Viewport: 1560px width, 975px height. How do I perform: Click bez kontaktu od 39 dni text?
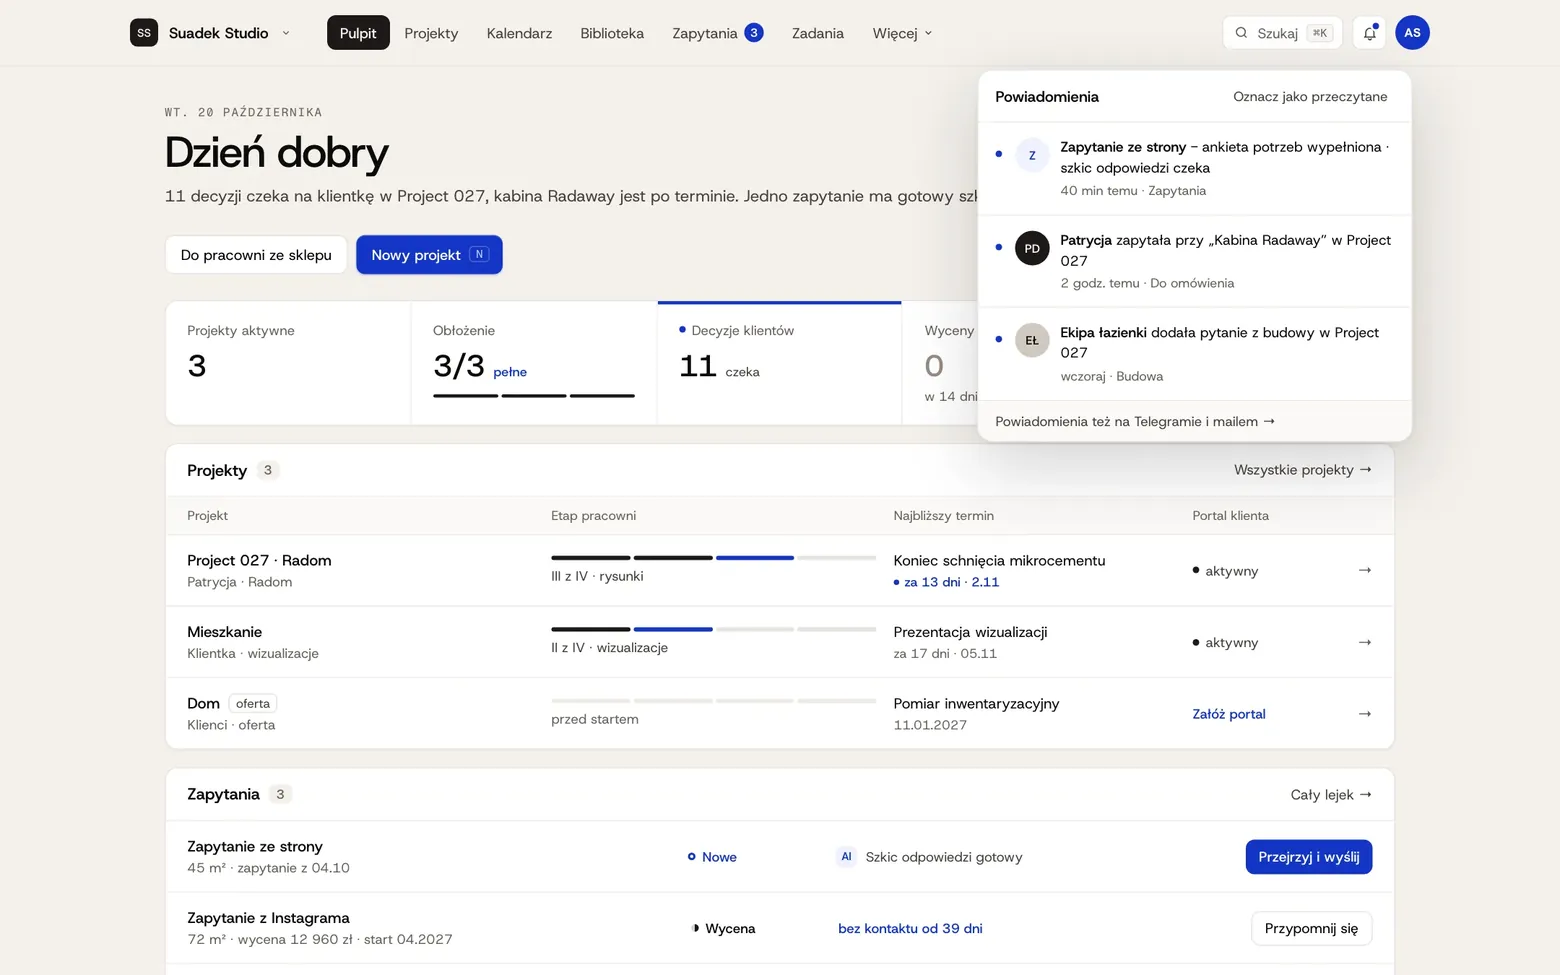point(910,929)
